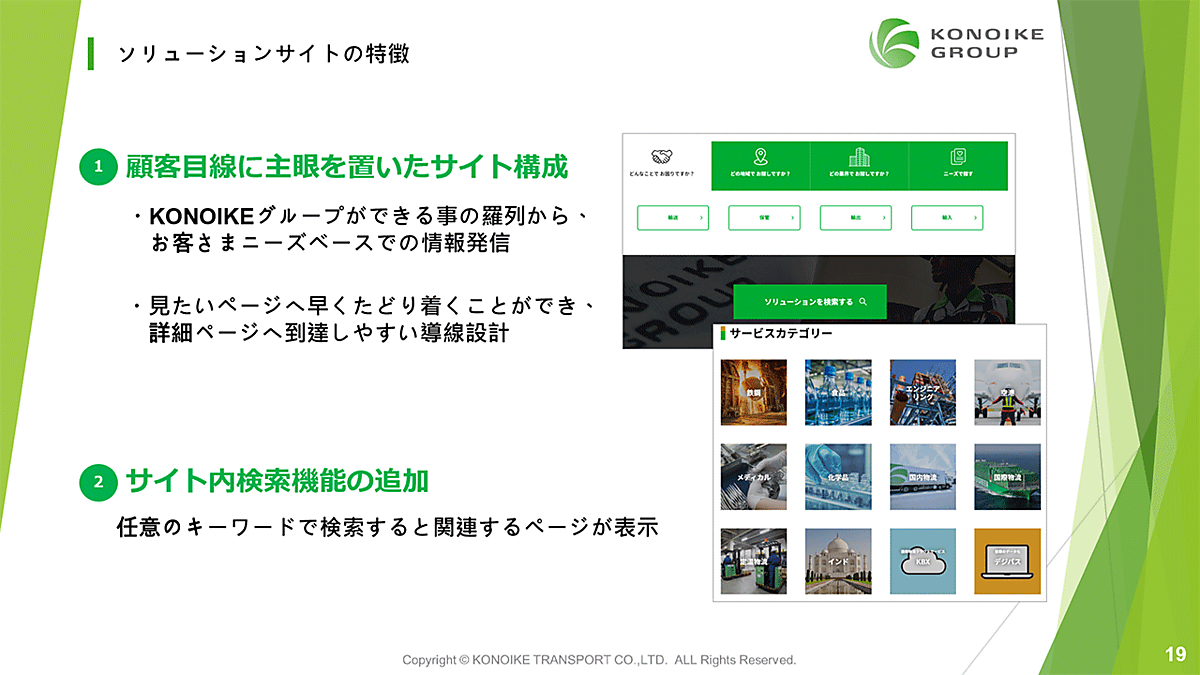Expand the arrow on the 輸送 button
The image size is (1200, 675).
click(x=701, y=217)
